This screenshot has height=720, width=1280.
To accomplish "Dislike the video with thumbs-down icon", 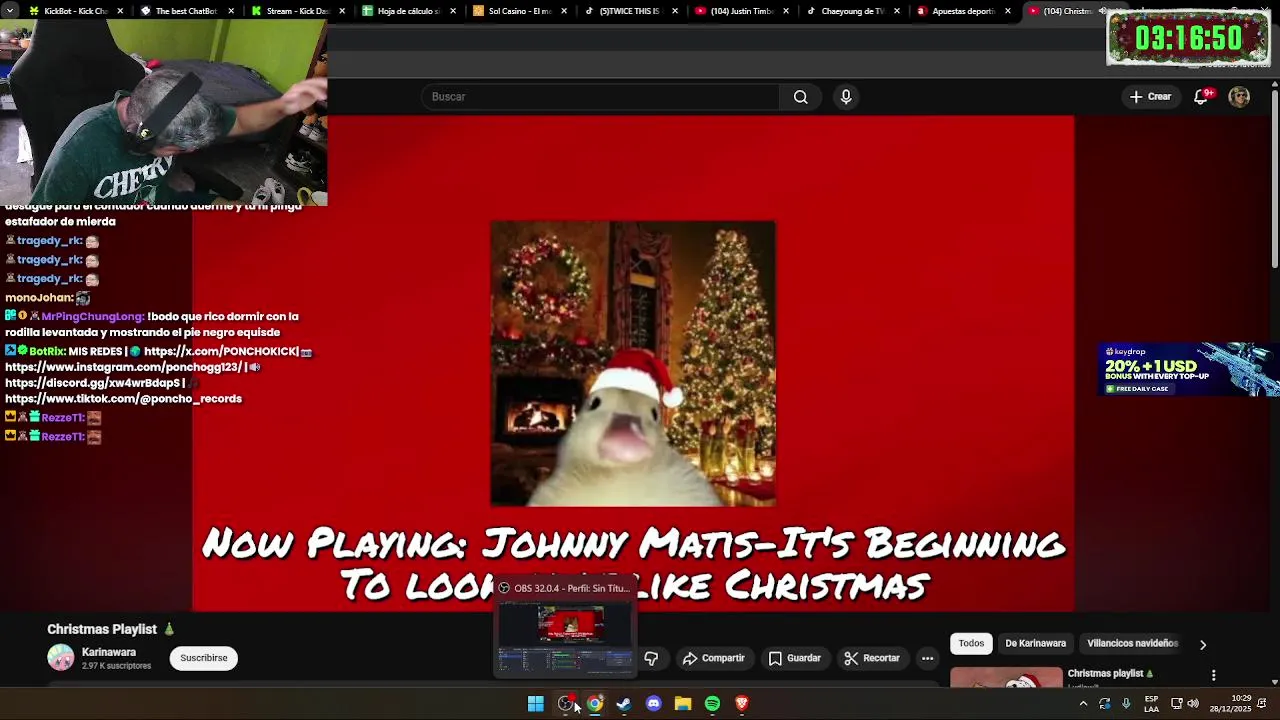I will tap(651, 658).
